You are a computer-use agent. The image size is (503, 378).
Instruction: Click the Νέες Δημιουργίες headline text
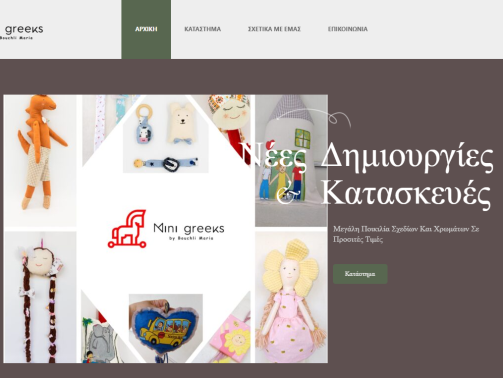point(367,156)
